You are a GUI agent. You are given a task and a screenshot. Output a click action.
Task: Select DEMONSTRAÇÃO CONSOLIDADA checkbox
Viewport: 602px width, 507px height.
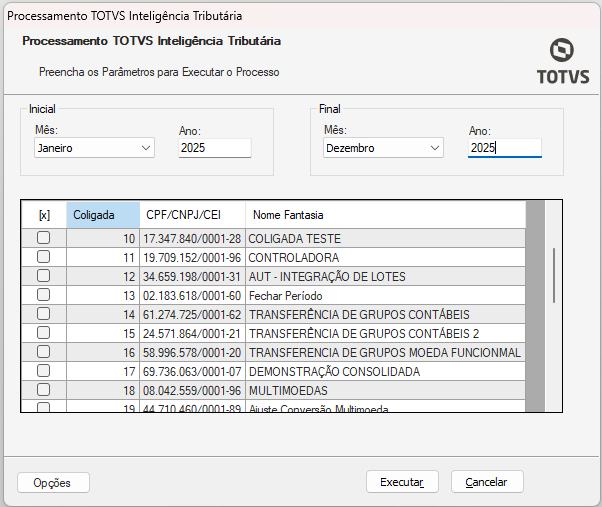[43, 371]
